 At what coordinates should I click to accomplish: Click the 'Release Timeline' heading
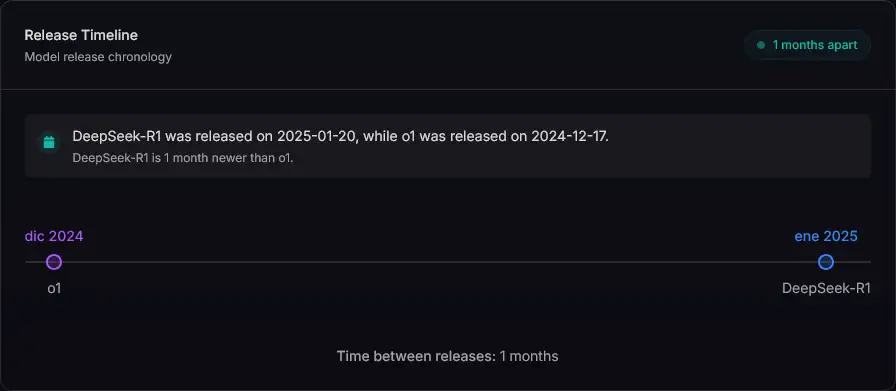coord(81,35)
